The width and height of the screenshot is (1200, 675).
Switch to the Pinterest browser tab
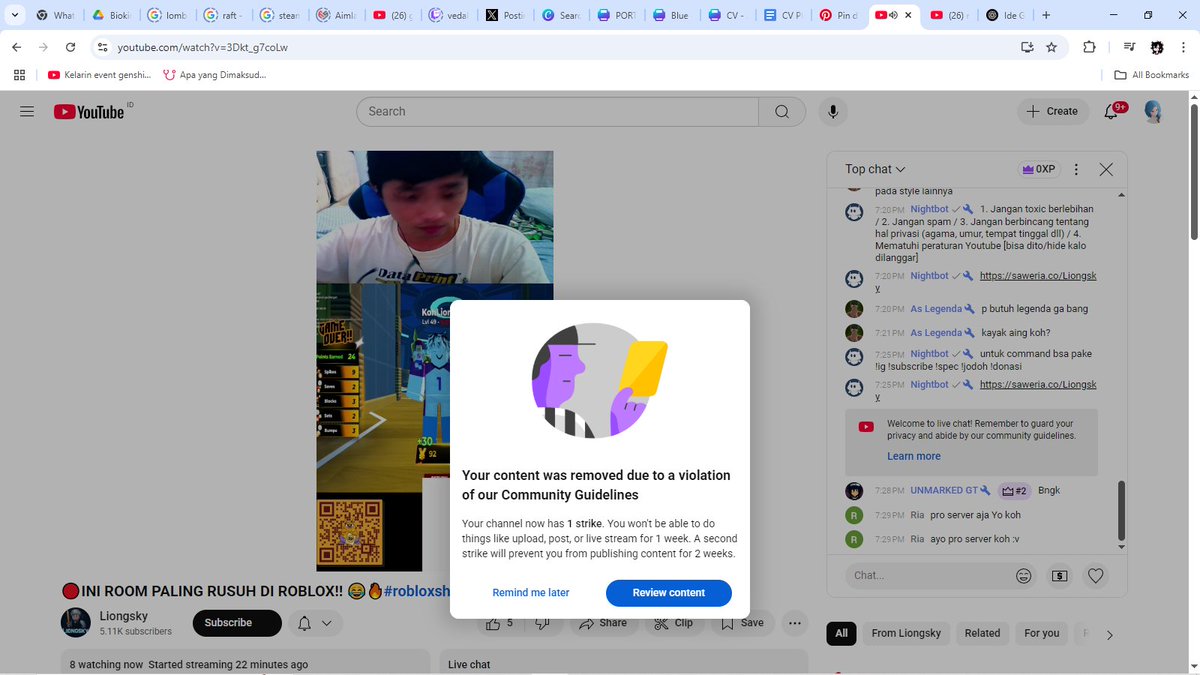tap(838, 15)
